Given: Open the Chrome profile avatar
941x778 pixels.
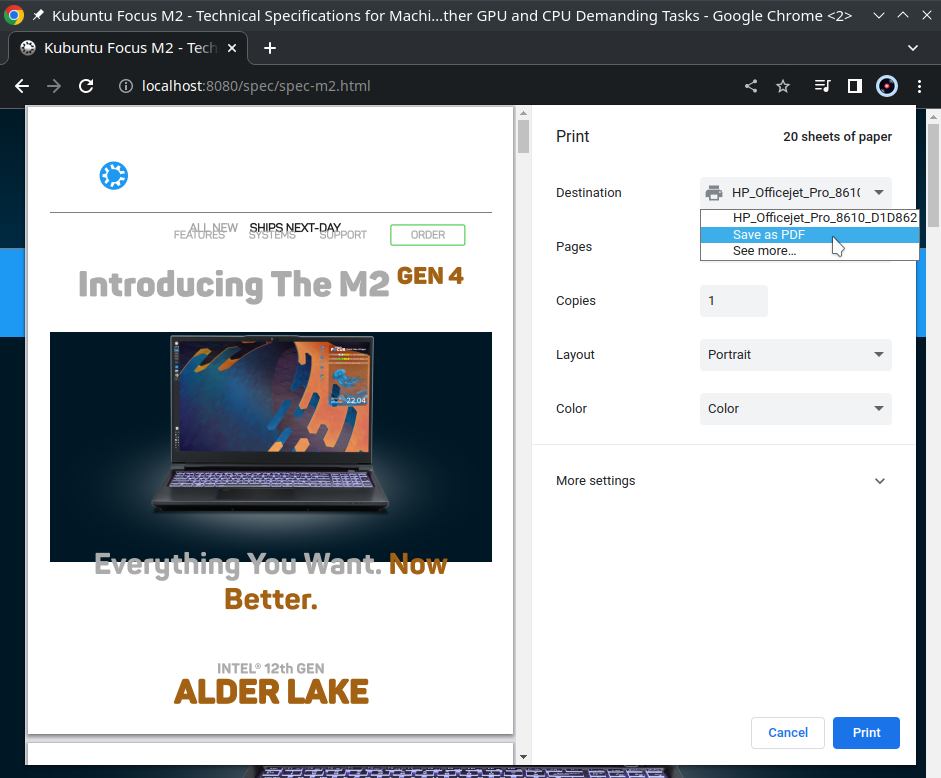Looking at the screenshot, I should 887,86.
